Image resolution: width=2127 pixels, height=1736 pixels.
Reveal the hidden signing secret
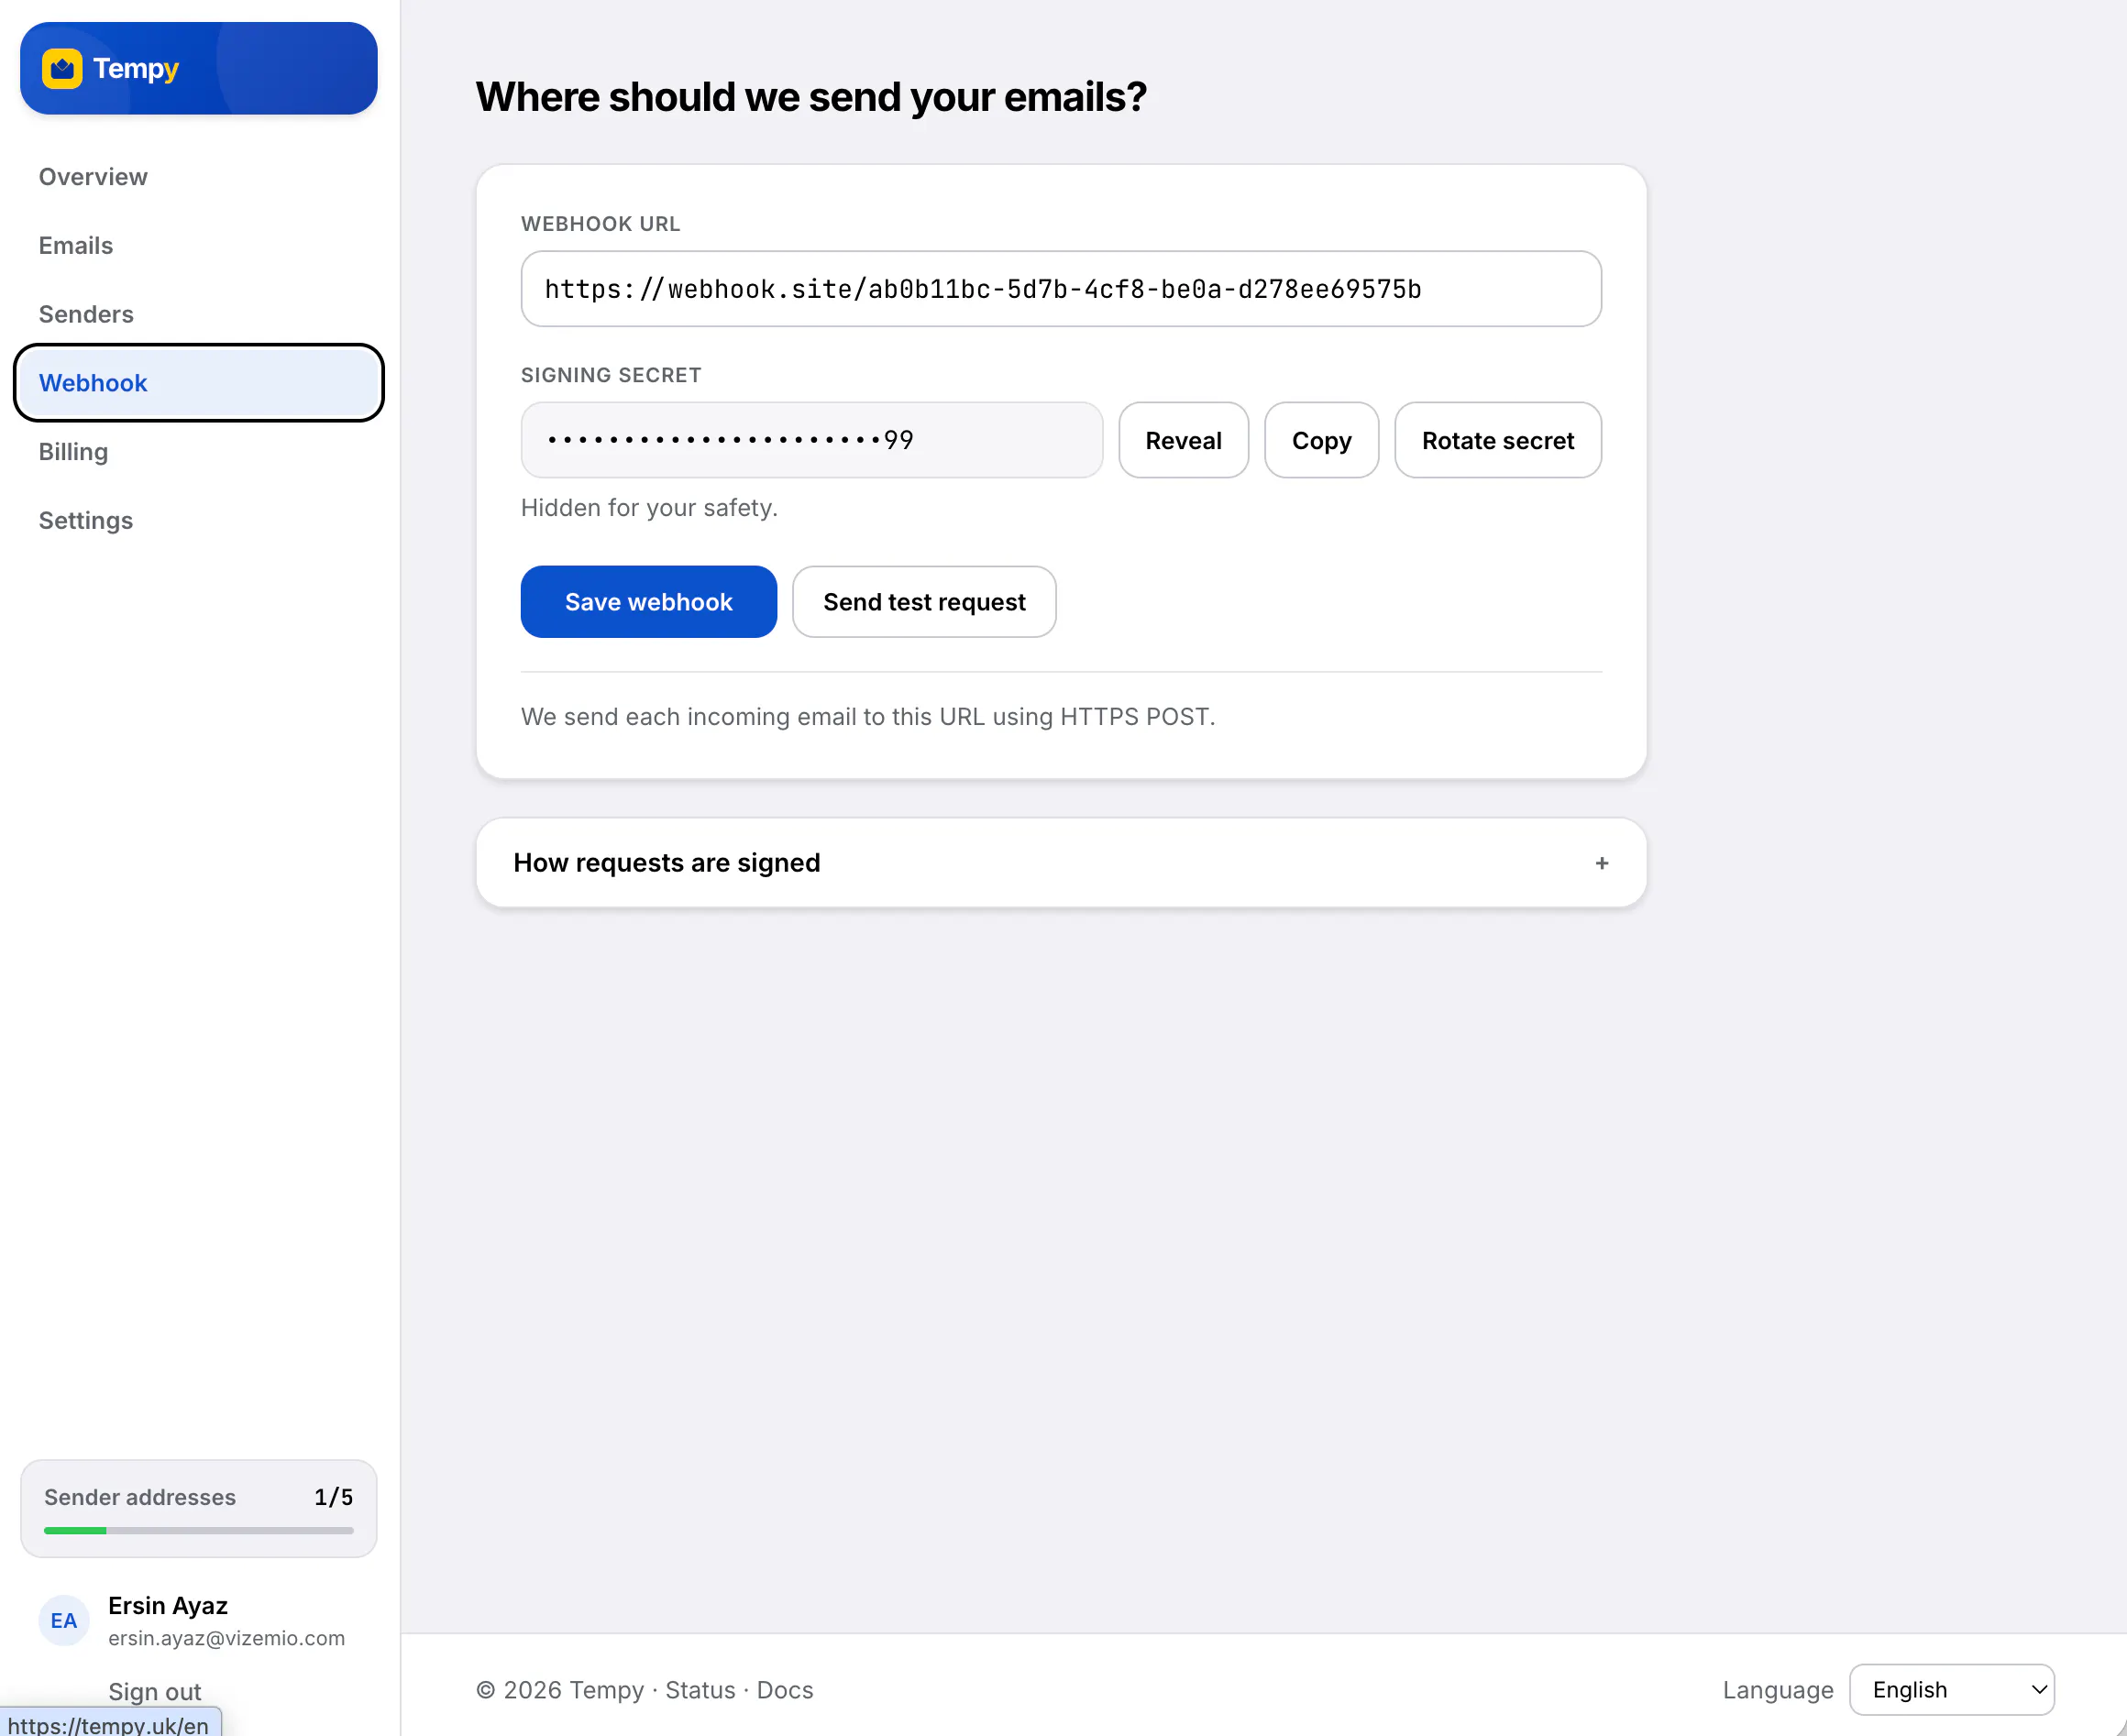click(1183, 440)
